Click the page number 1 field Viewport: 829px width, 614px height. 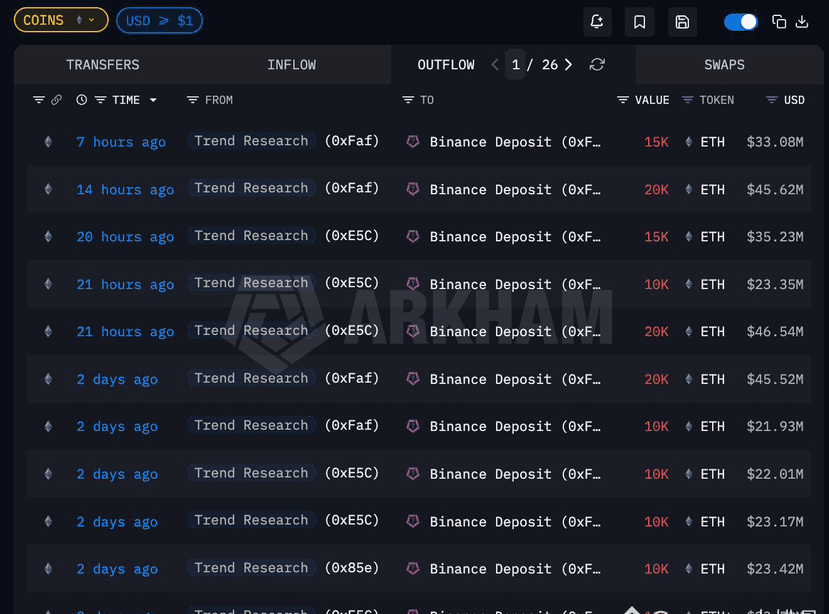515,65
